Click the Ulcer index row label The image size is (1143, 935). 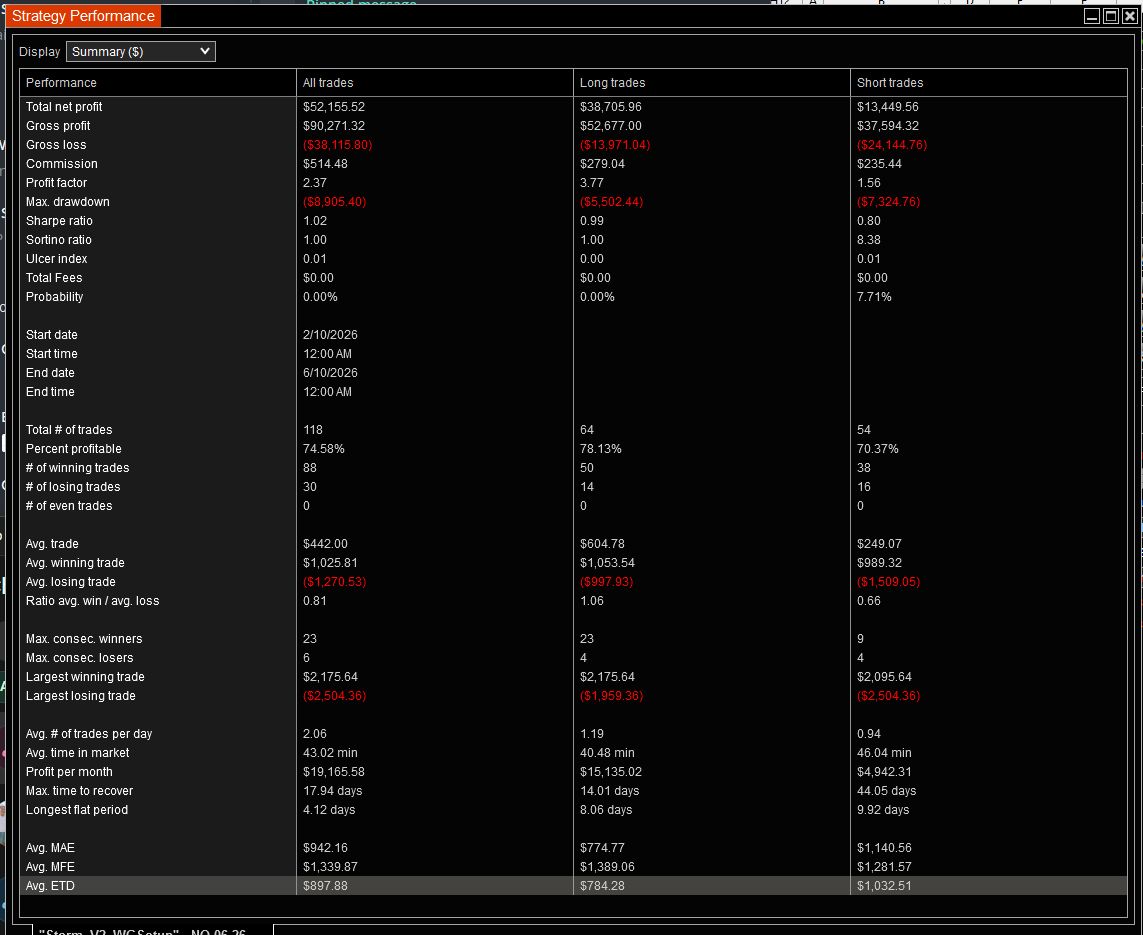point(57,259)
